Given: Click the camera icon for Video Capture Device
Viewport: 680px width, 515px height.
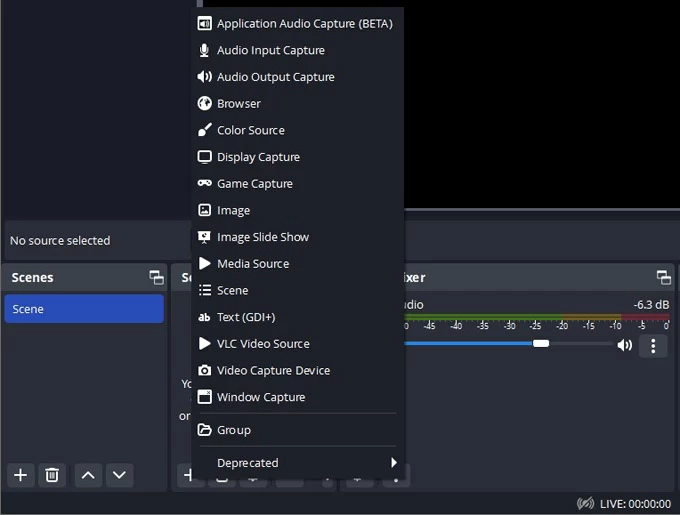Looking at the screenshot, I should (x=204, y=371).
